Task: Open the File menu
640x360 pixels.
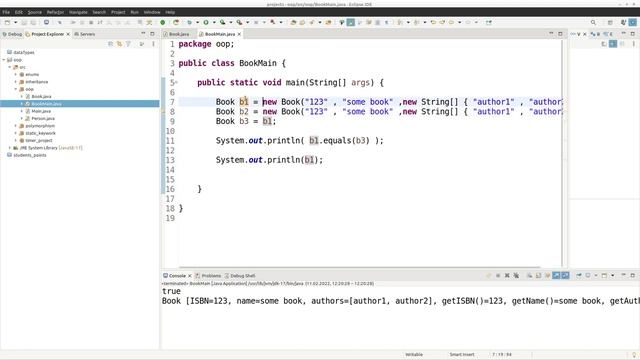Action: tap(6, 12)
